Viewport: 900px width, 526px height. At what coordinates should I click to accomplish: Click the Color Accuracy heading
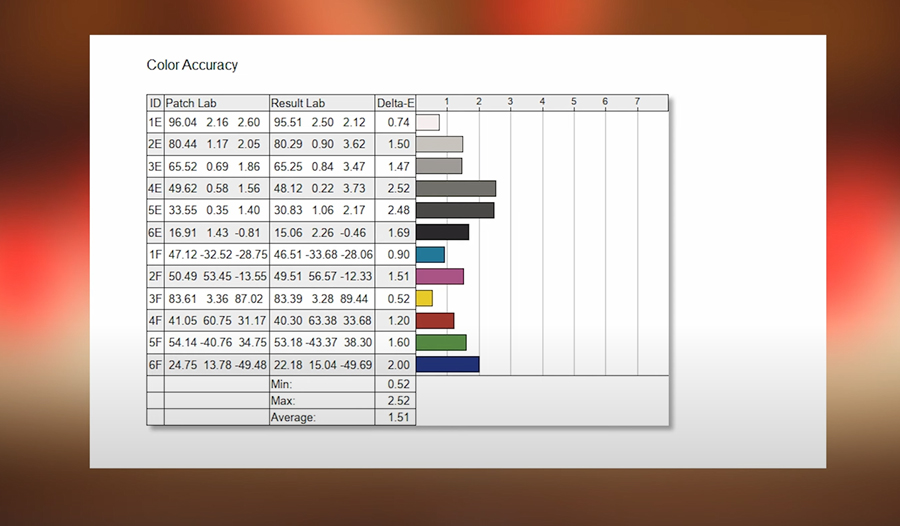pos(192,65)
